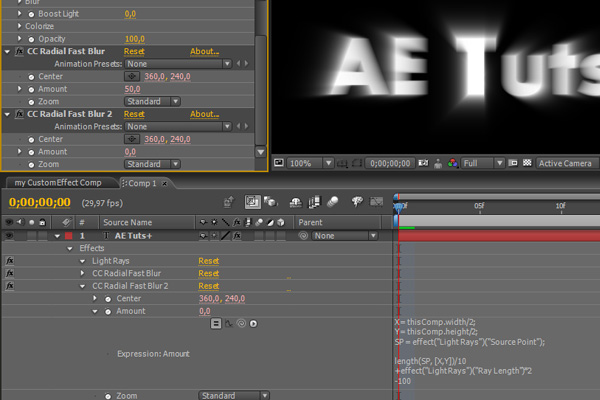Collapse the AE Tuts+ layer properties

click(57, 236)
